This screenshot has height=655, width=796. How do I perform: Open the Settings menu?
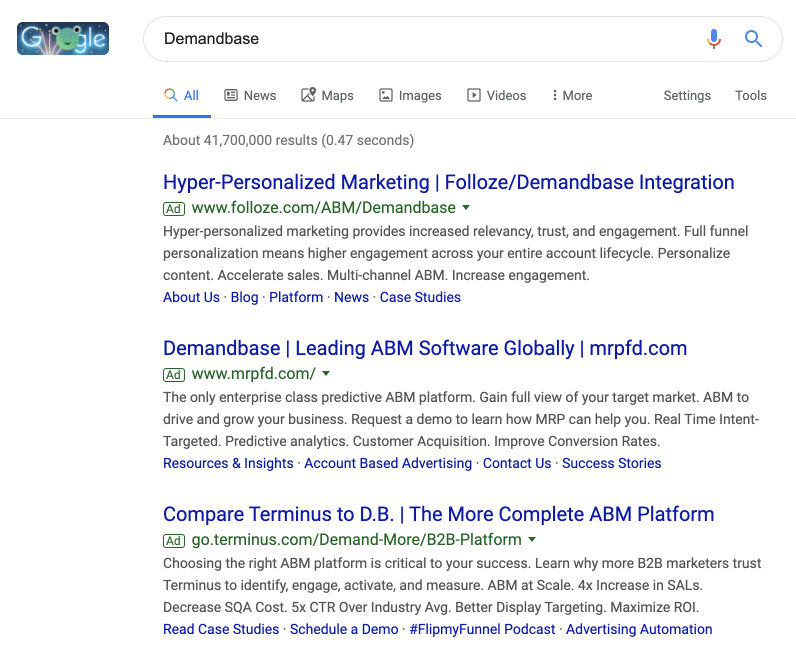[x=687, y=95]
